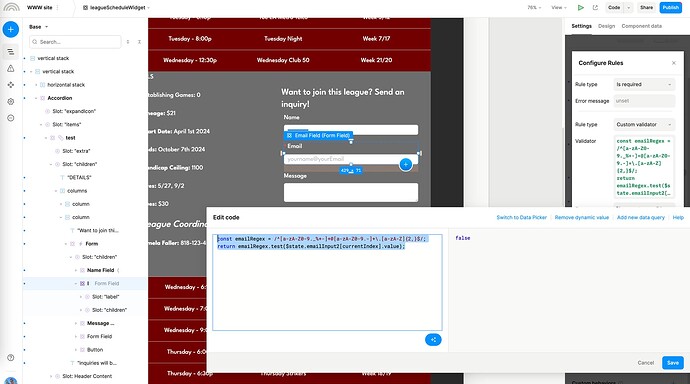Click Save in the Edit code dialog
This screenshot has width=690, height=384.
pos(673,363)
